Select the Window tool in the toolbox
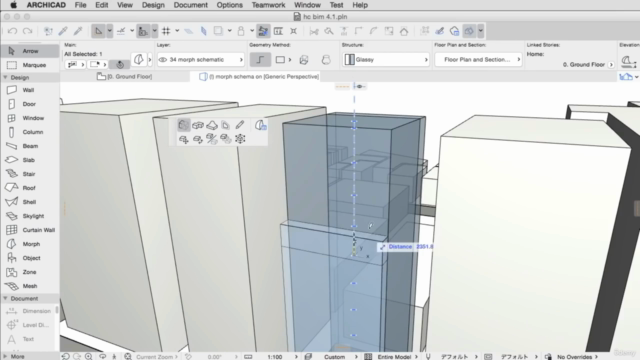Image resolution: width=640 pixels, height=360 pixels. 29,118
